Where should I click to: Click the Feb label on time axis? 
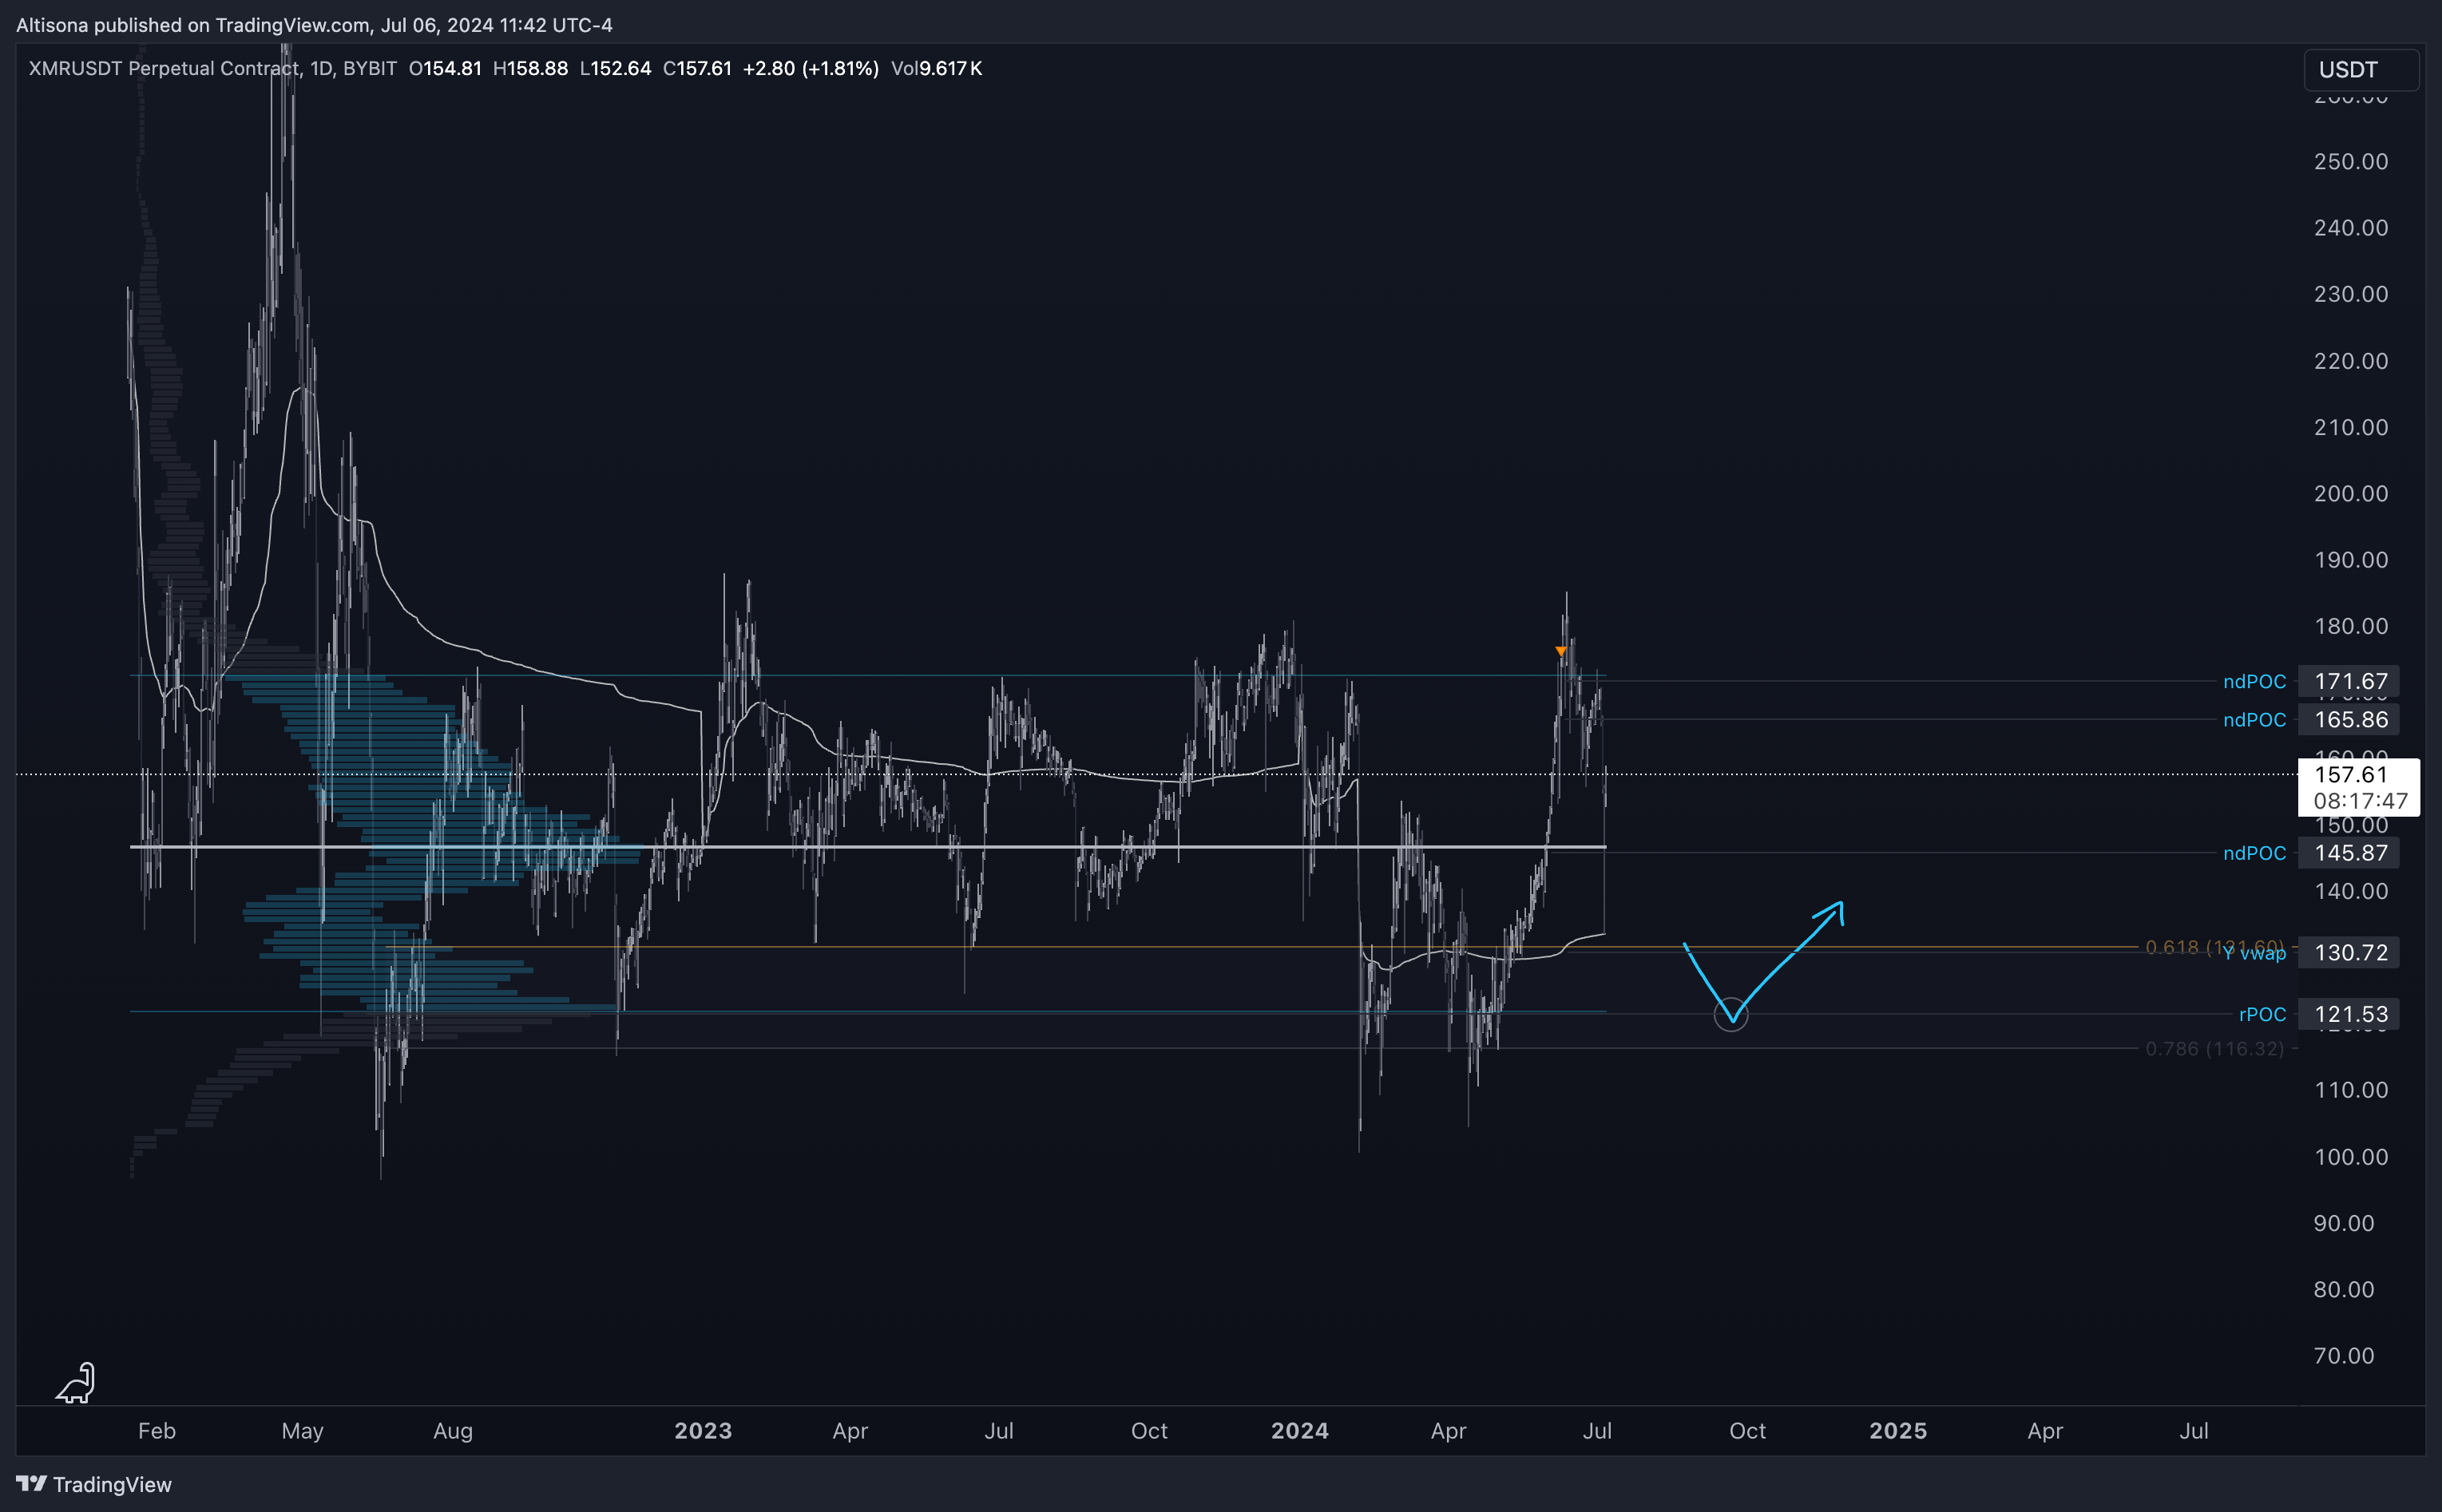pyautogui.click(x=157, y=1431)
